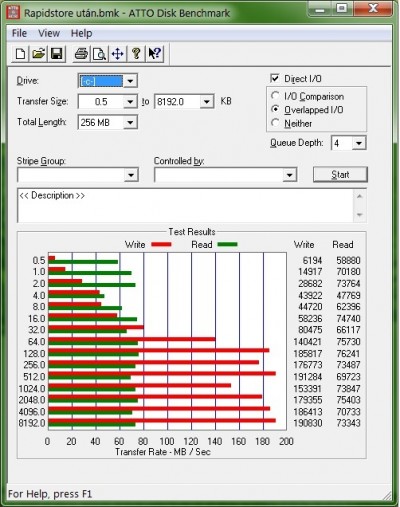The width and height of the screenshot is (400, 507).
Task: Open the Total Length 256 MB dropdown
Action: pos(130,122)
